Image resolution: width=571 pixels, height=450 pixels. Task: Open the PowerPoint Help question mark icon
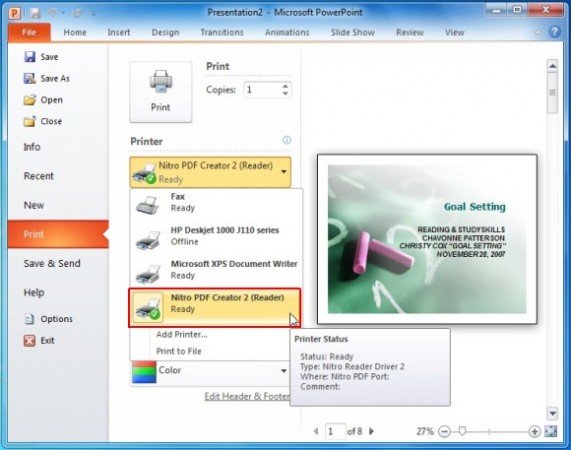coord(554,32)
